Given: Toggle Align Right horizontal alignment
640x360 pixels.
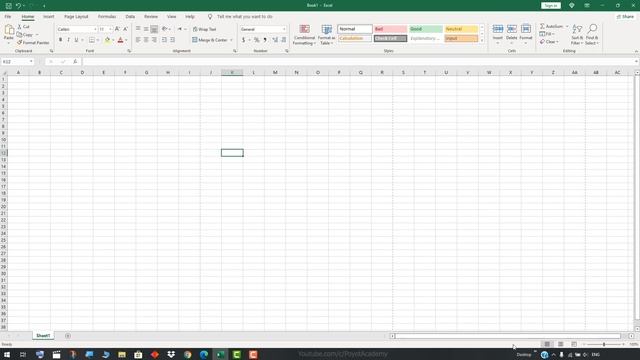Looking at the screenshot, I should click(x=154, y=40).
